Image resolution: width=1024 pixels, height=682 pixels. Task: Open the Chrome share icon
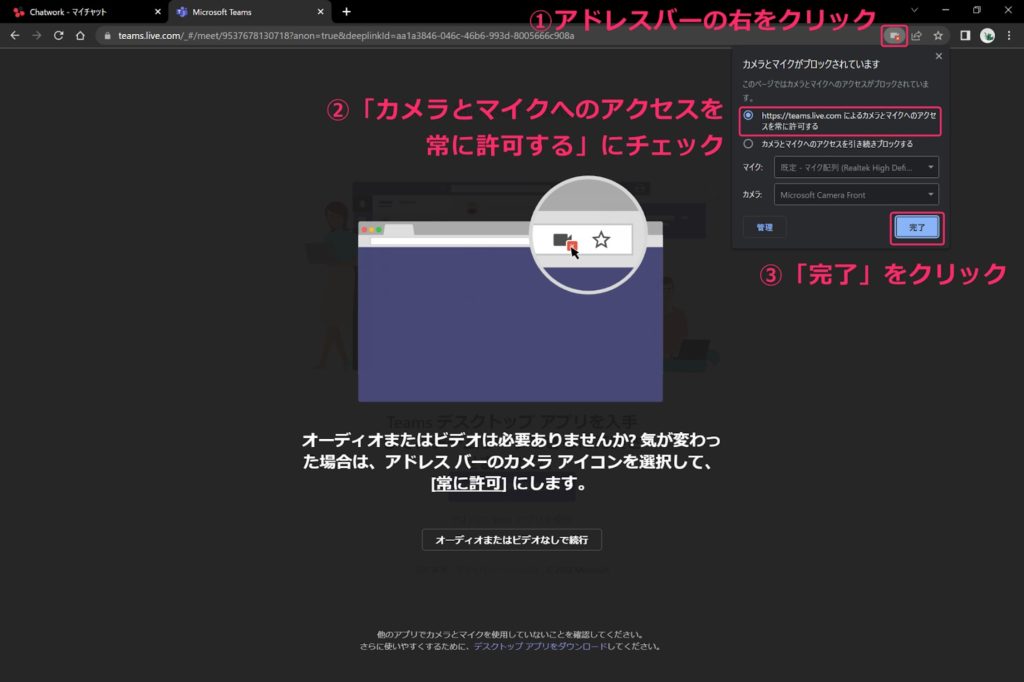tap(915, 33)
